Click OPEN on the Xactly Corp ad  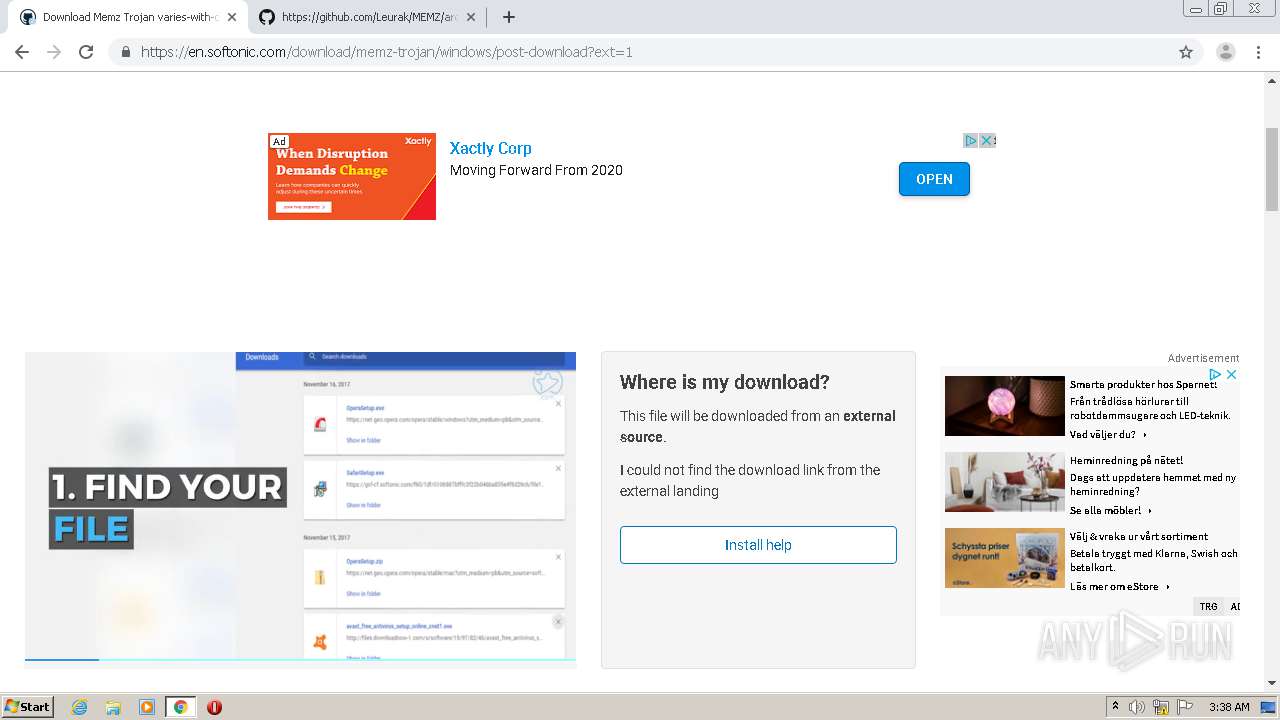[x=934, y=179]
